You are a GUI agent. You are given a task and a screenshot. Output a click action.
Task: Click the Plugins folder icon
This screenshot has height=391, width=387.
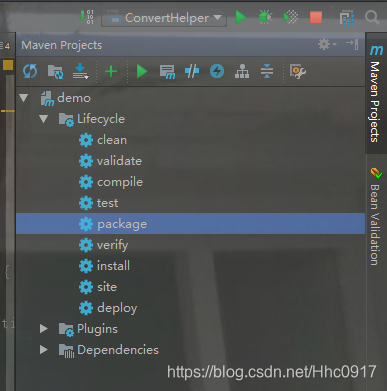pos(66,330)
